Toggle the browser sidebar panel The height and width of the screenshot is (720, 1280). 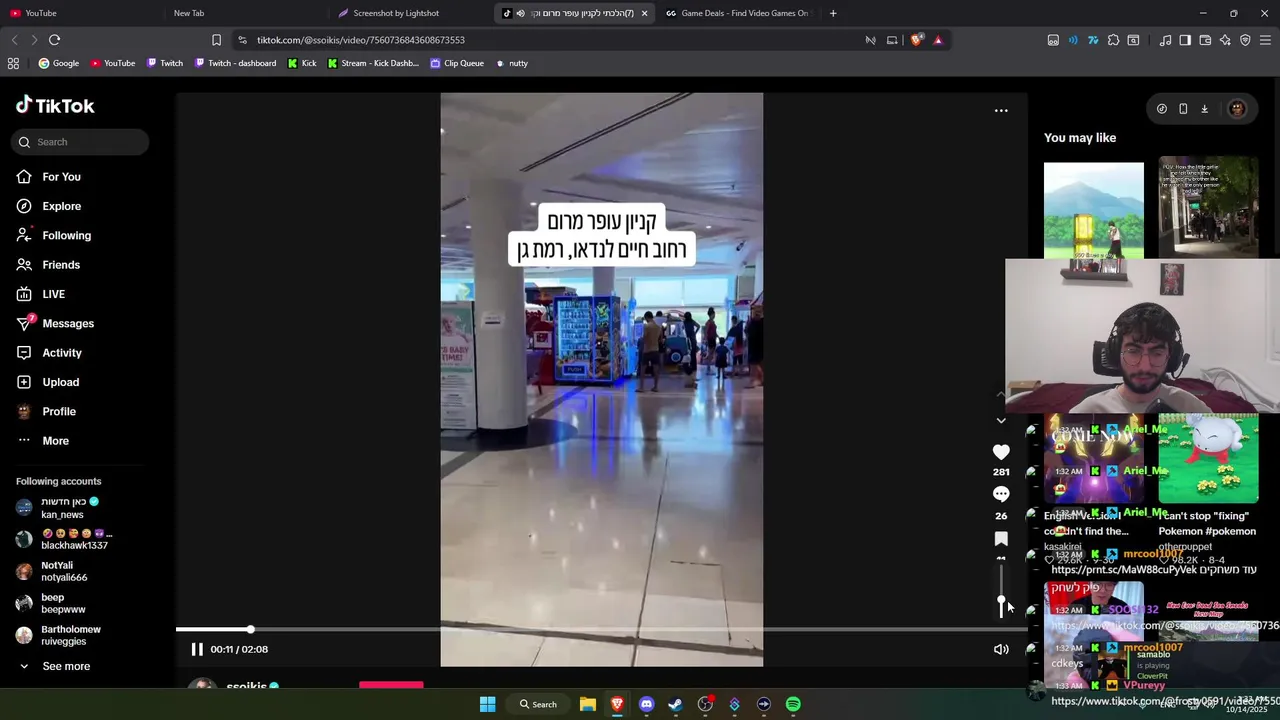pyautogui.click(x=1185, y=40)
